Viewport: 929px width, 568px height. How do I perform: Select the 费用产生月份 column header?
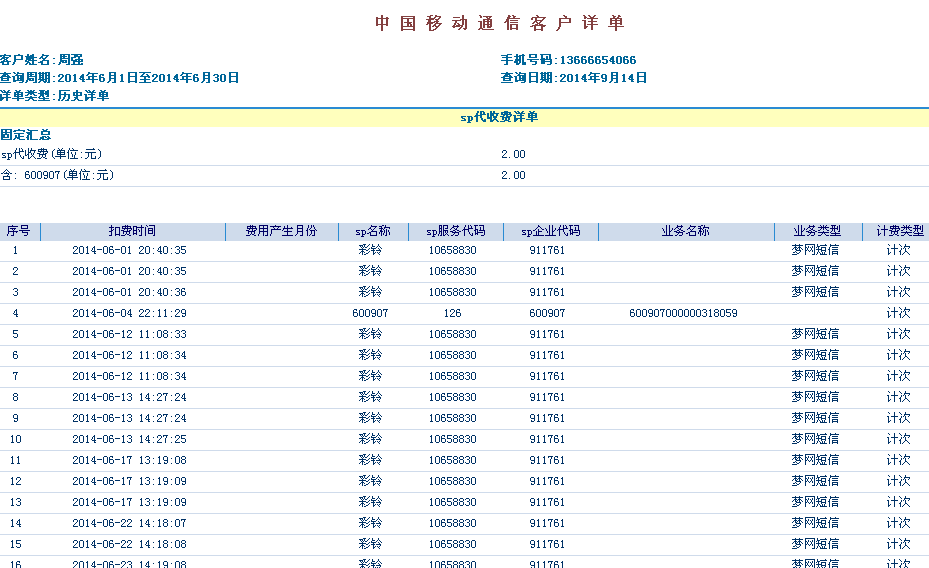(x=281, y=231)
